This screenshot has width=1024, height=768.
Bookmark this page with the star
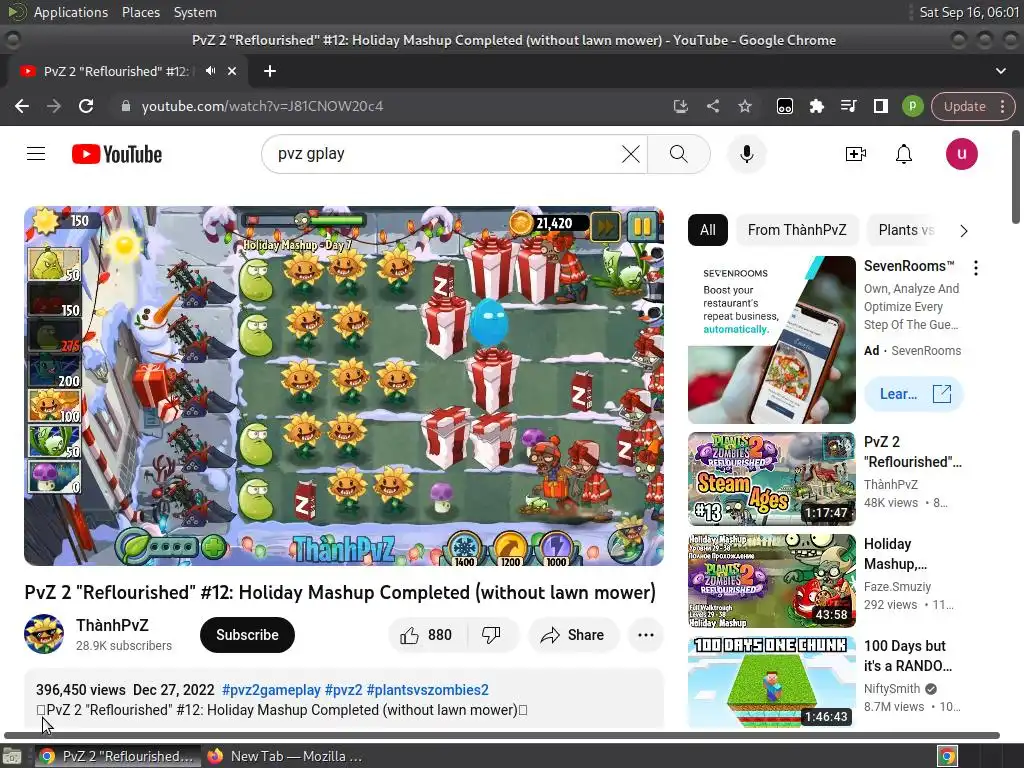tap(744, 106)
